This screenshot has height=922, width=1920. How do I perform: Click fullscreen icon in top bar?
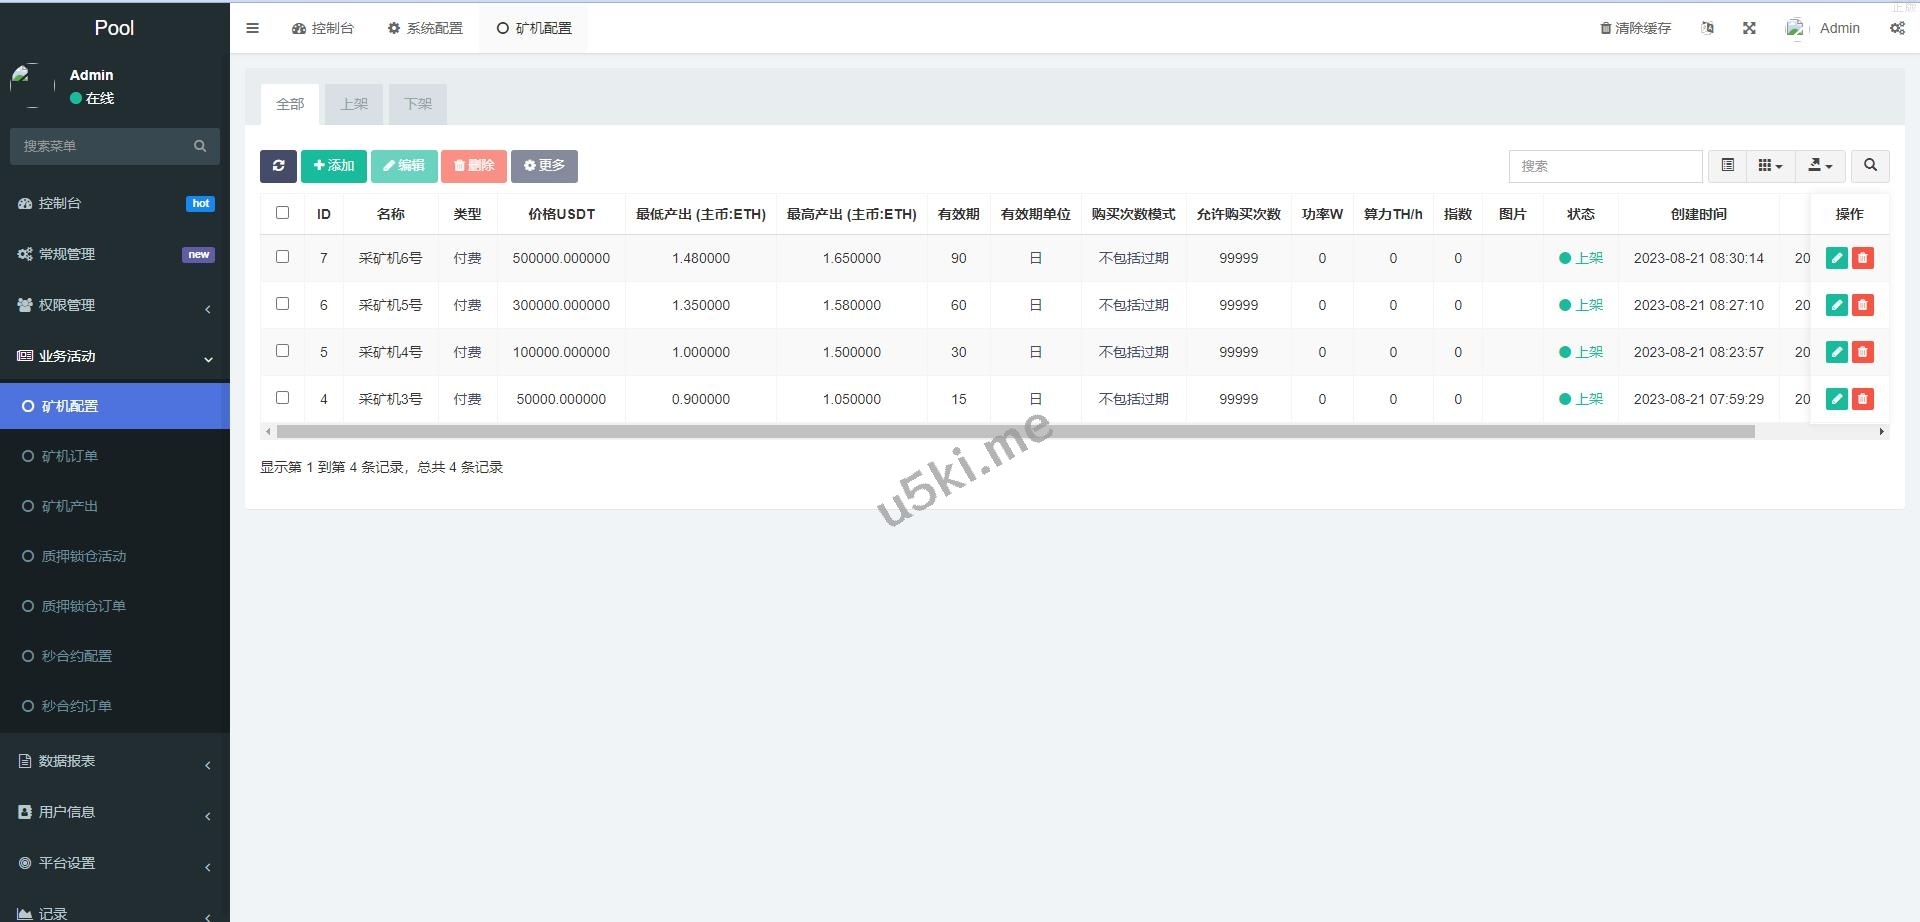(1749, 28)
